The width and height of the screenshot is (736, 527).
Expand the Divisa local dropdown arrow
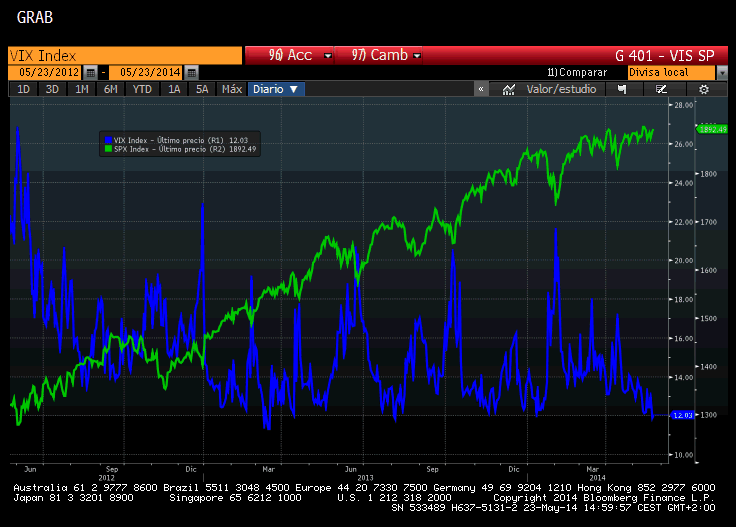[722, 73]
